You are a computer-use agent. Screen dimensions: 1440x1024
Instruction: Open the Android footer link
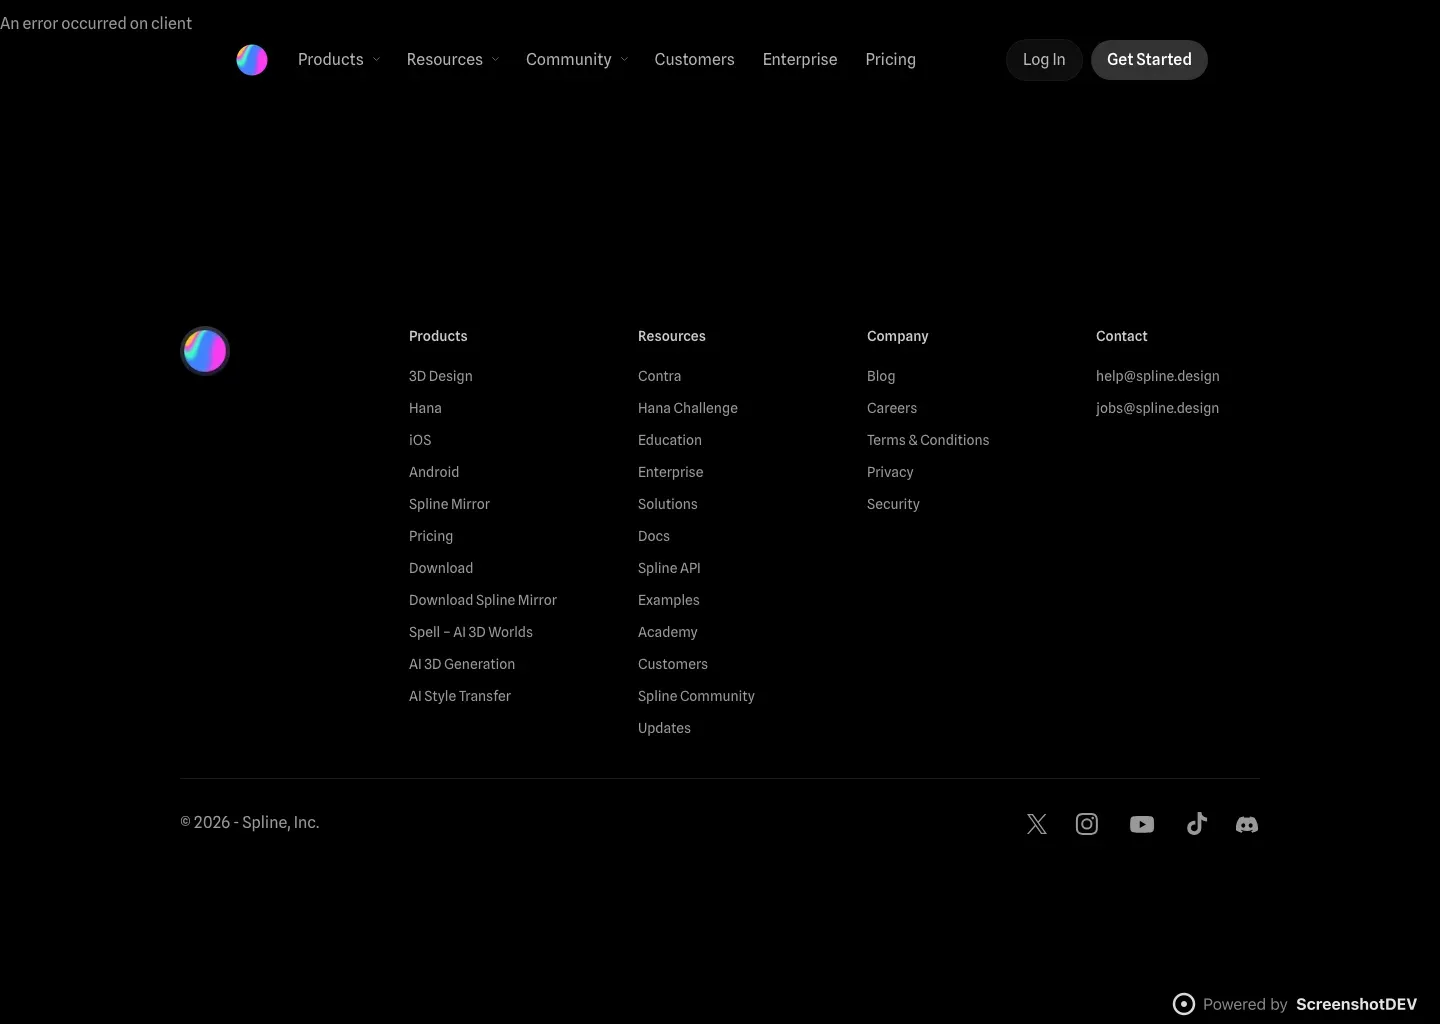tap(434, 472)
